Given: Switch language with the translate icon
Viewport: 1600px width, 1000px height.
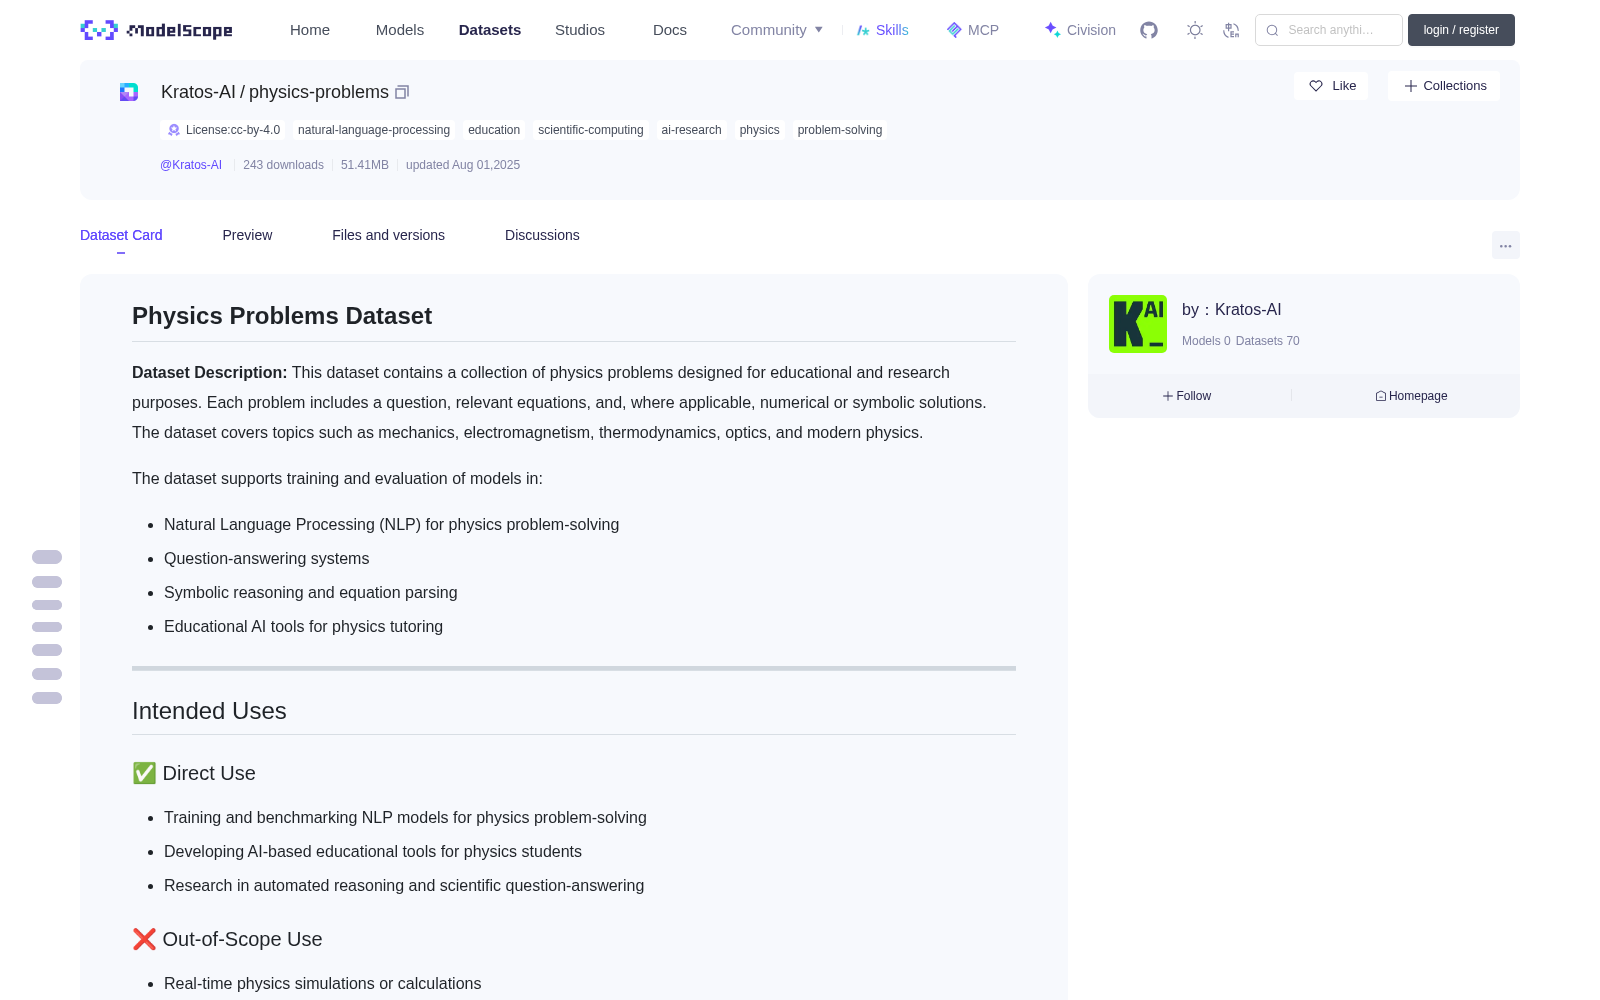Looking at the screenshot, I should (1231, 30).
